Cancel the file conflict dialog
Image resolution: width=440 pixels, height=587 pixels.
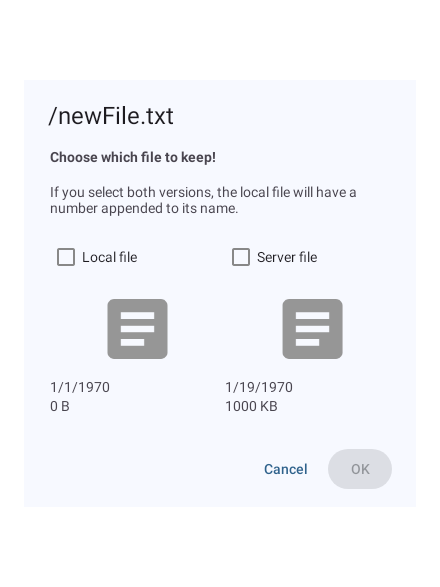tap(286, 469)
